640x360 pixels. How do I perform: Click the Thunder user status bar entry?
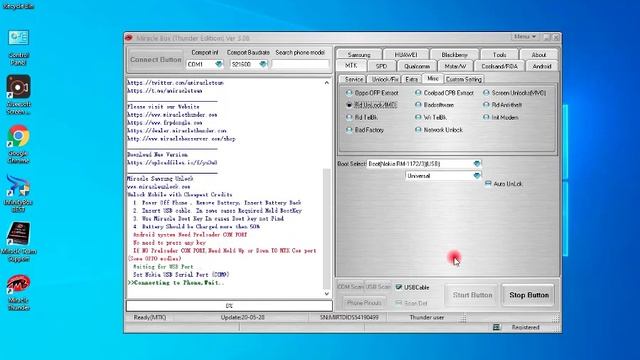tap(427, 317)
